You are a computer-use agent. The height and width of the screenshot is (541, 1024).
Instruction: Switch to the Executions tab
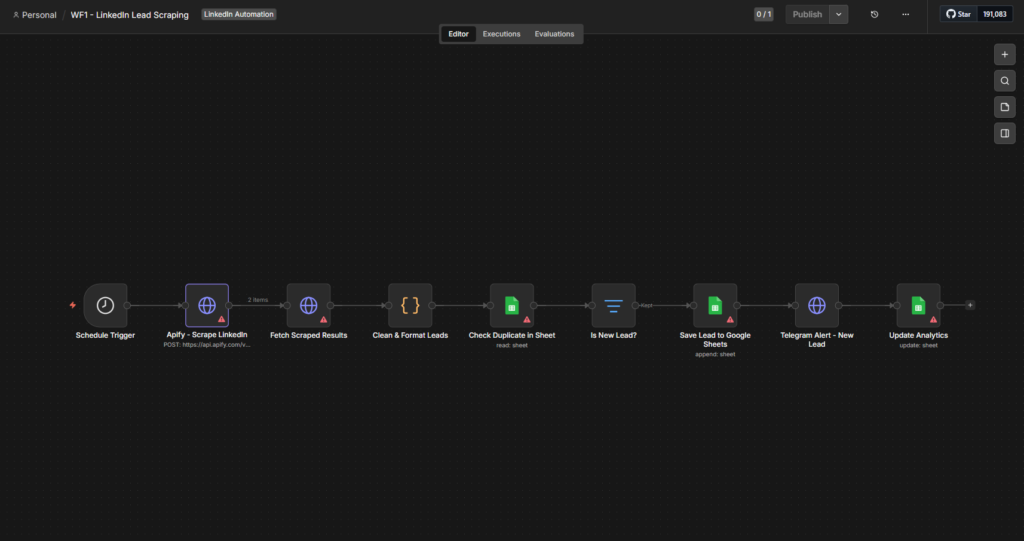point(502,34)
